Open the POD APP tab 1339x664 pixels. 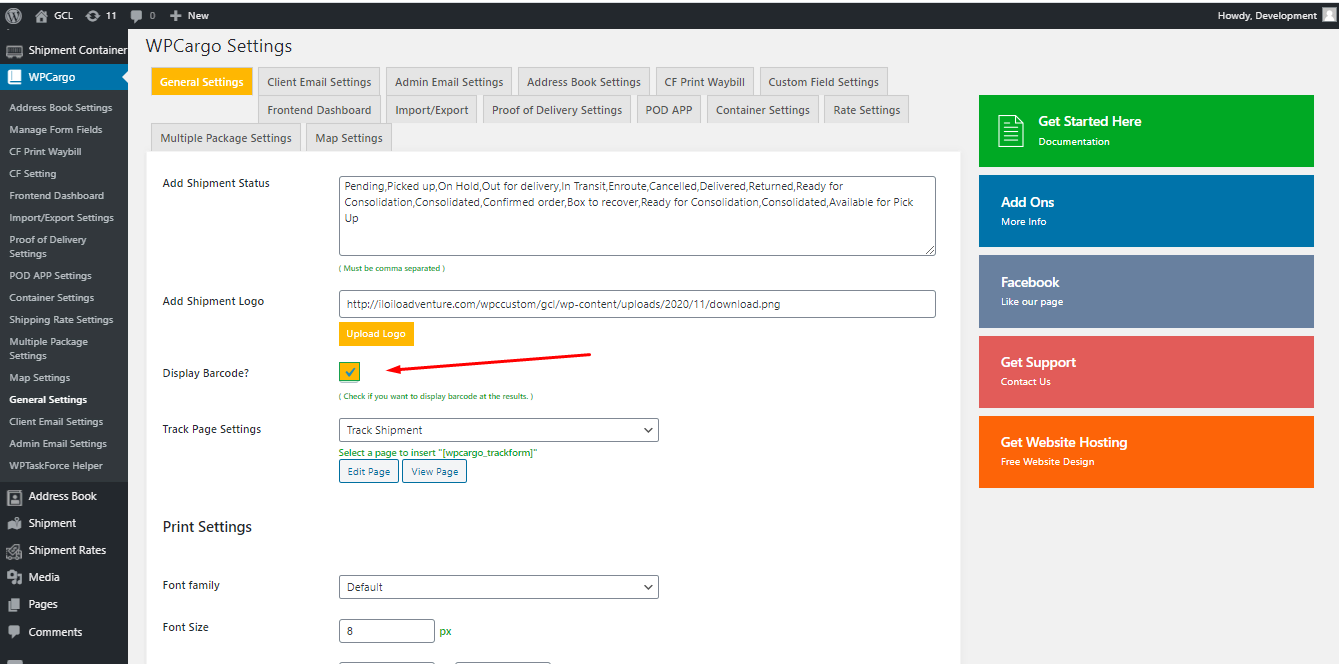pyautogui.click(x=669, y=110)
